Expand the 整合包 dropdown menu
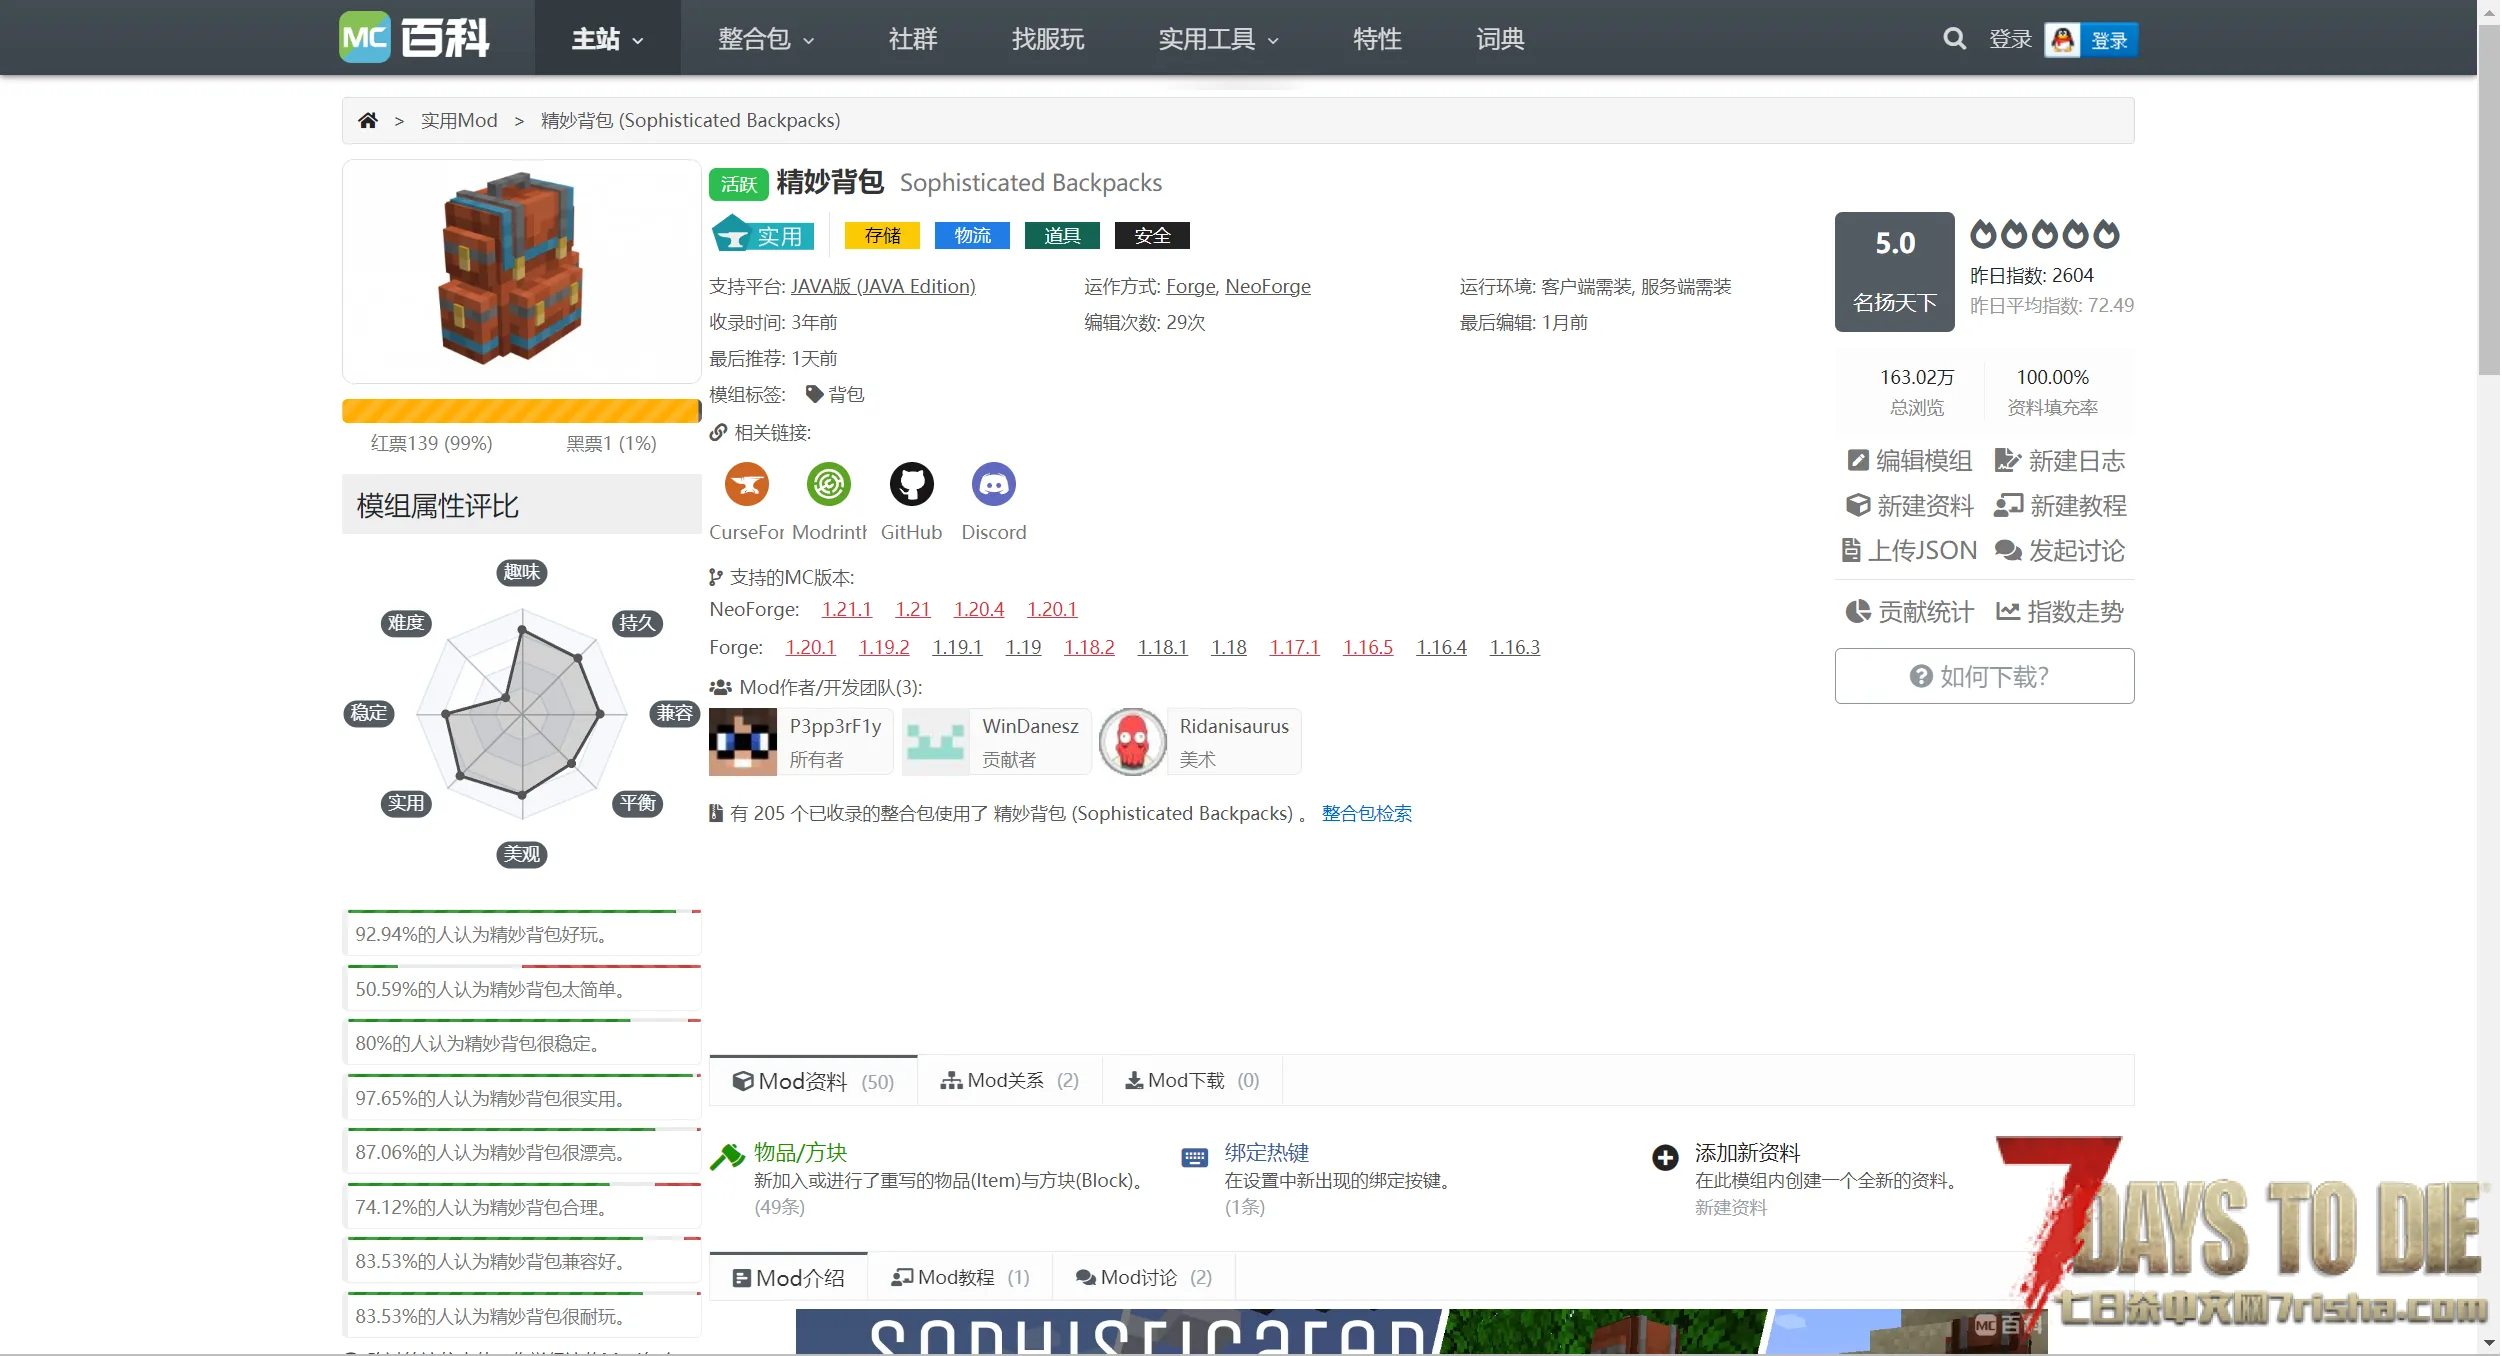2502x1356 pixels. click(x=766, y=39)
